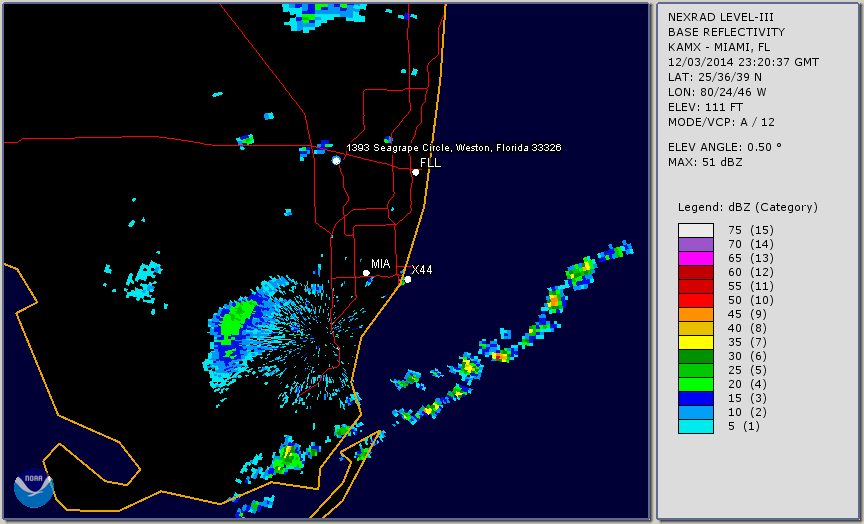Viewport: 864px width, 524px height.
Task: Select the 20 dBZ bright green swatch
Action: click(696, 384)
